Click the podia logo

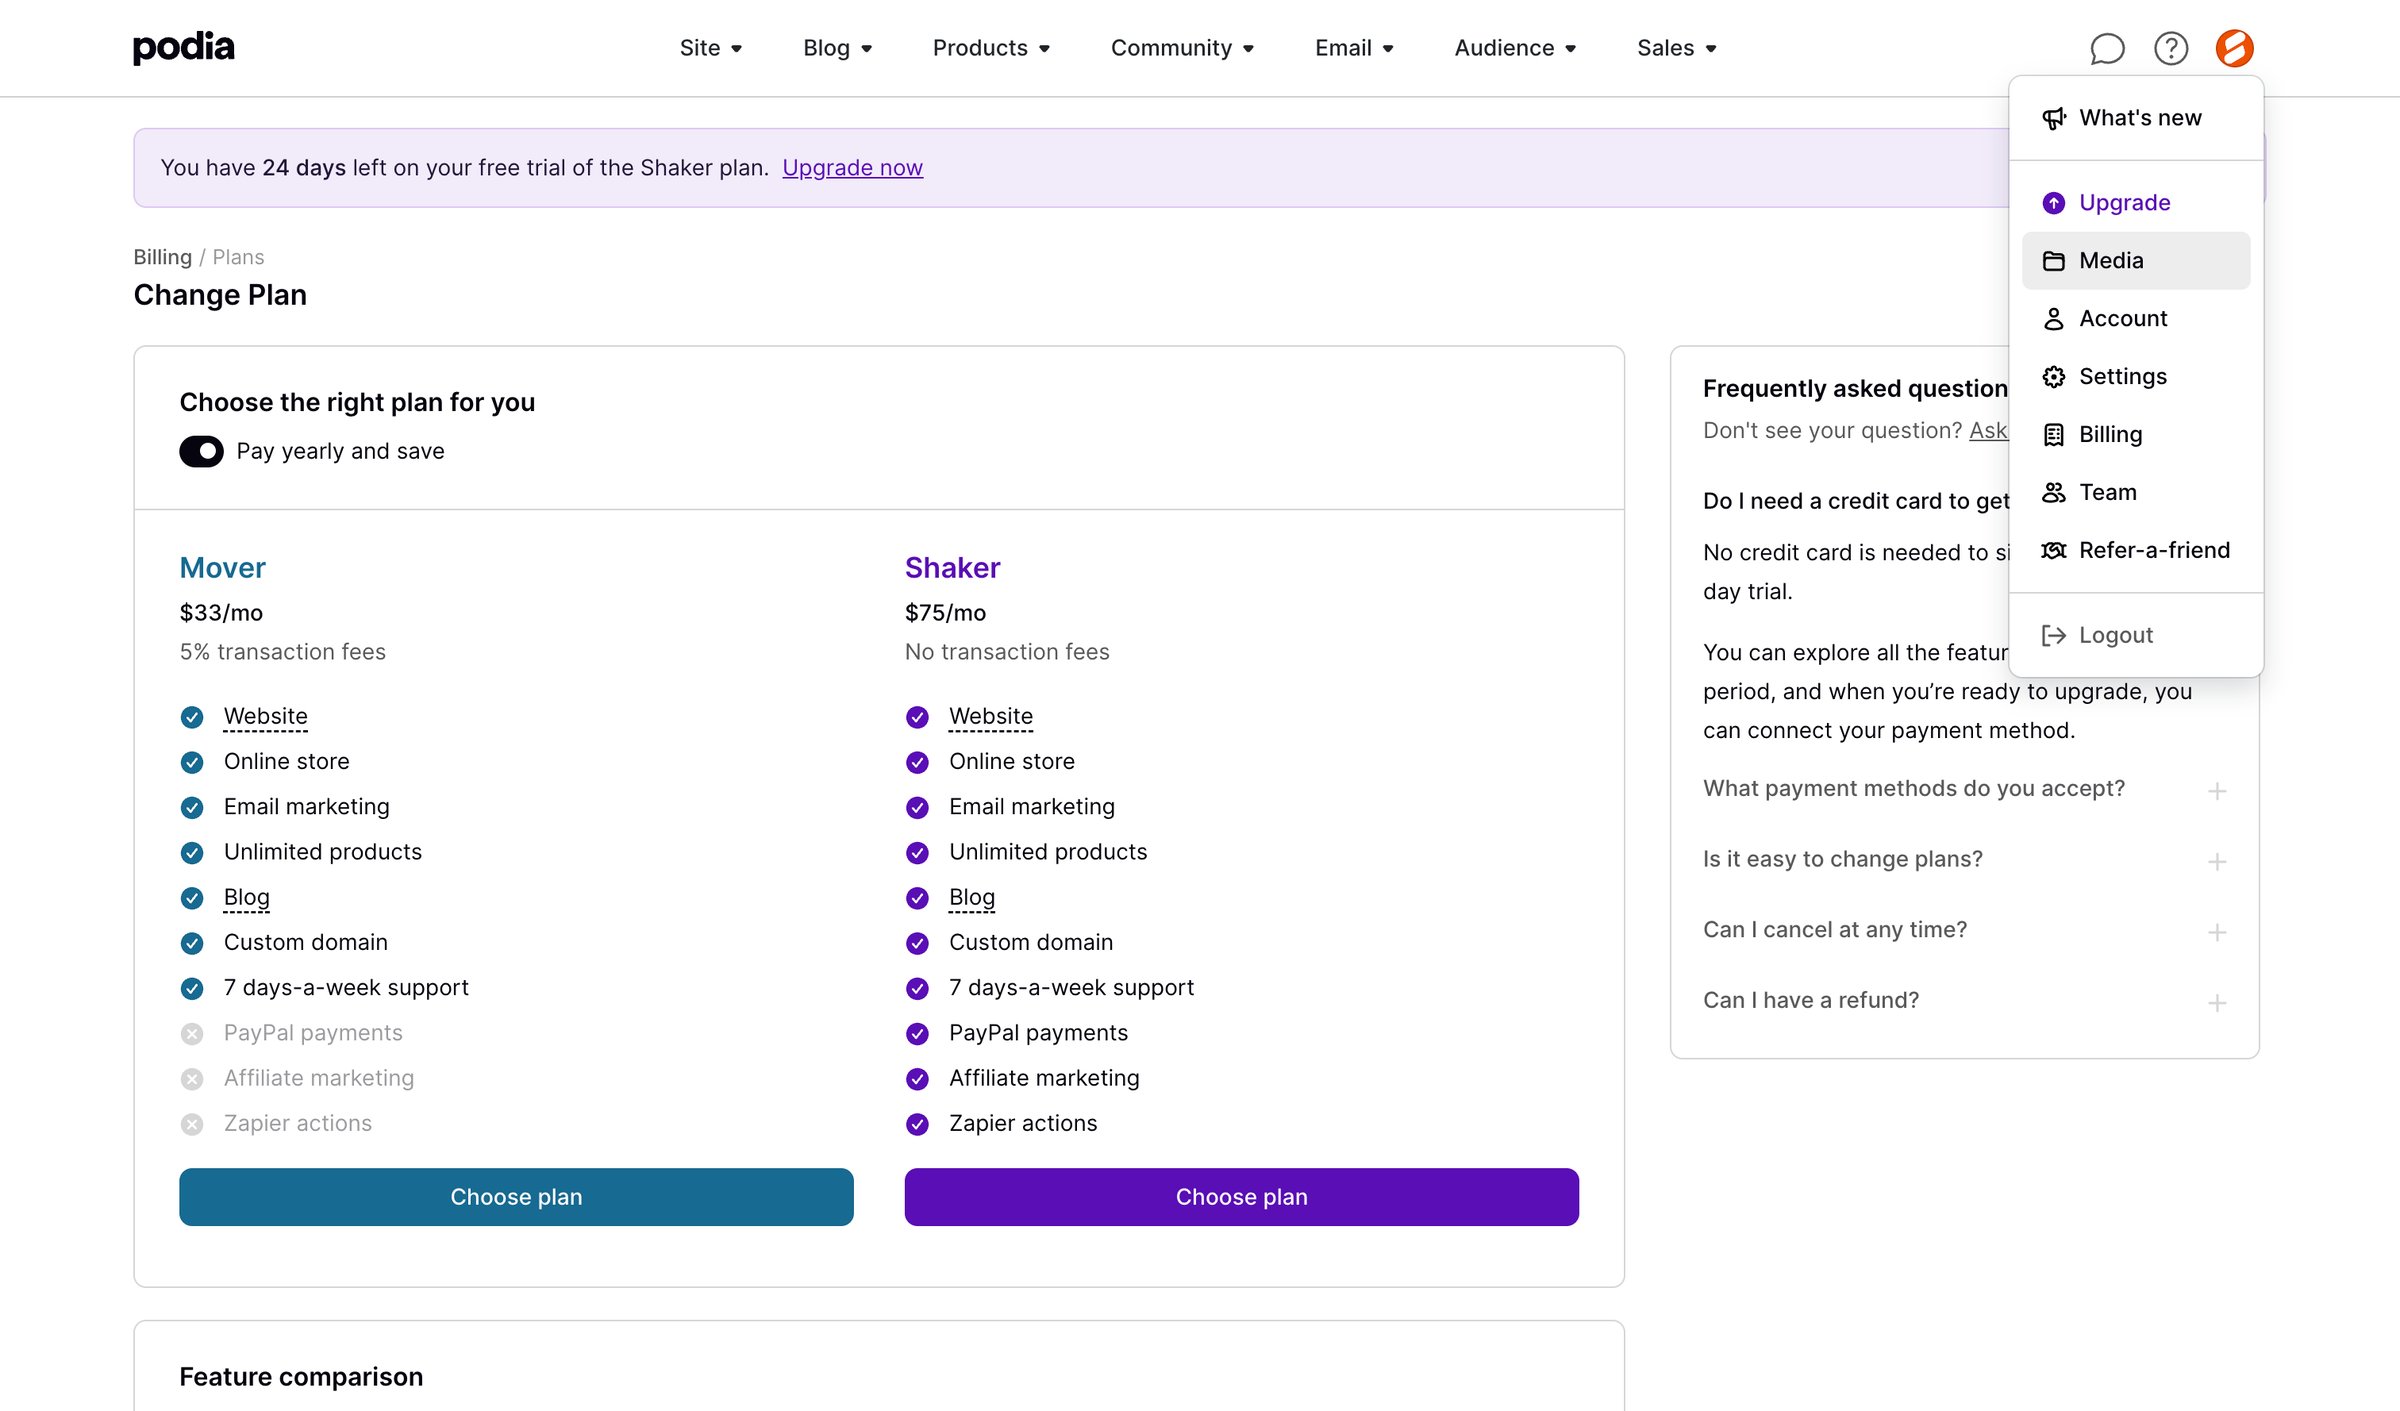coord(184,47)
